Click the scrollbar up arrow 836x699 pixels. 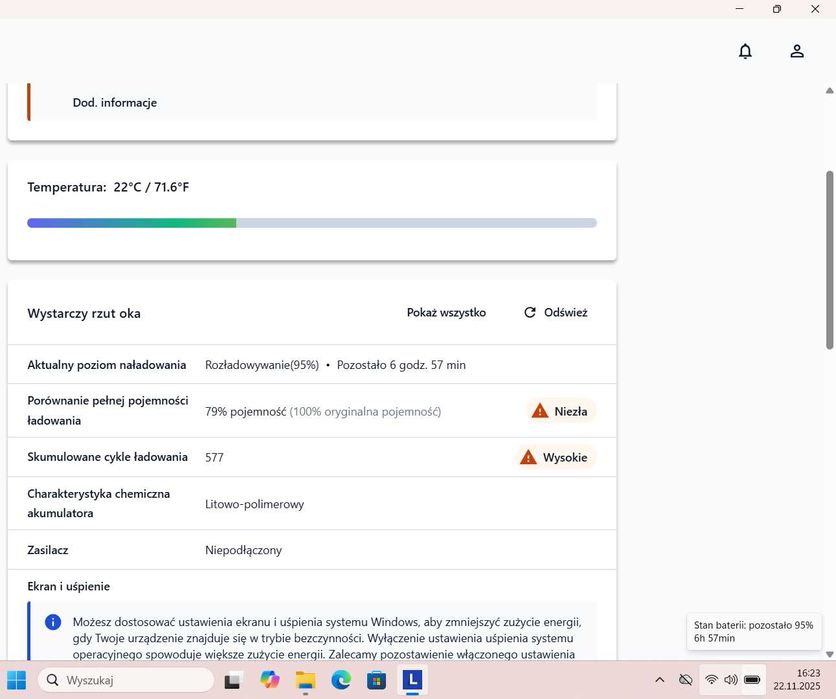pyautogui.click(x=830, y=91)
